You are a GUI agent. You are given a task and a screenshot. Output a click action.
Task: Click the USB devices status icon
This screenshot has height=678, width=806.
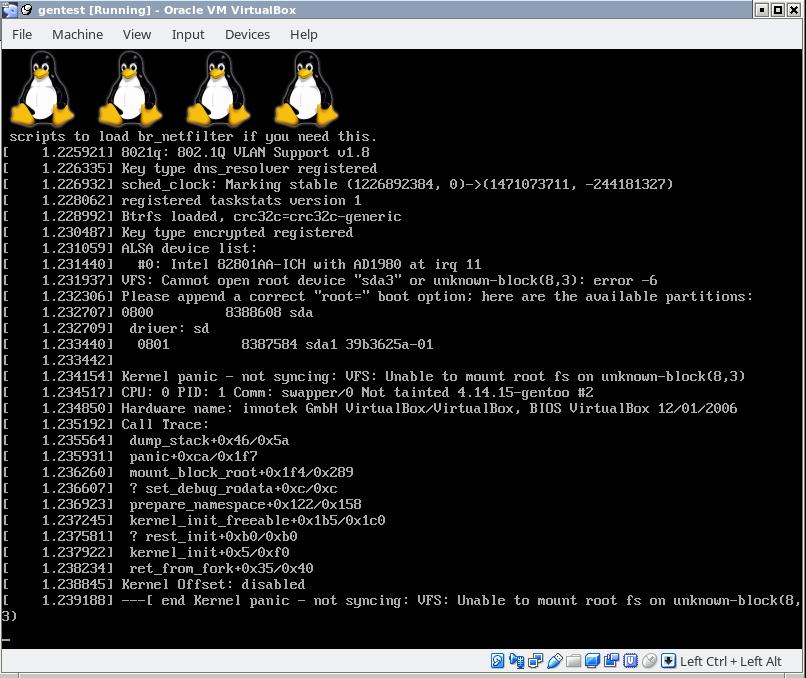[x=555, y=661]
